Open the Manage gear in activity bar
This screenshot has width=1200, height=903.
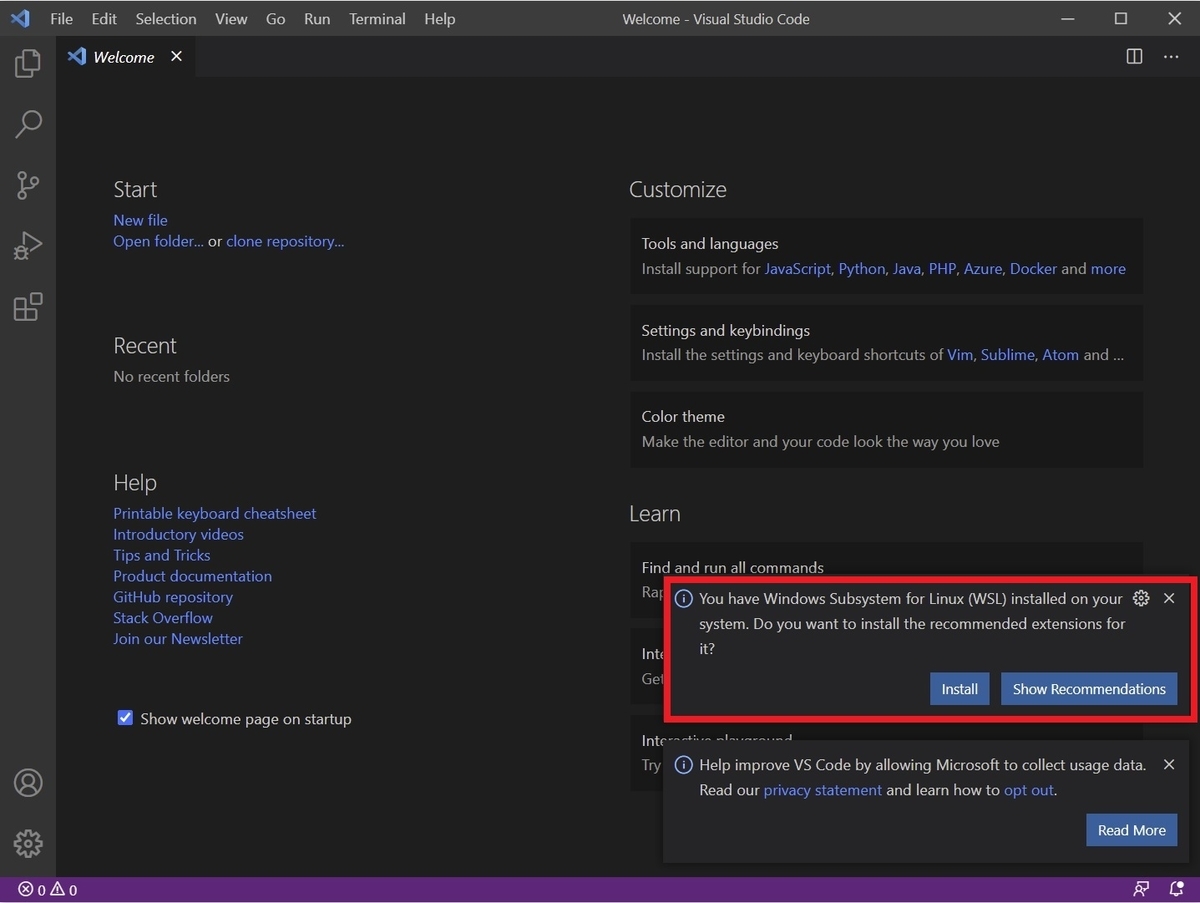tap(28, 843)
